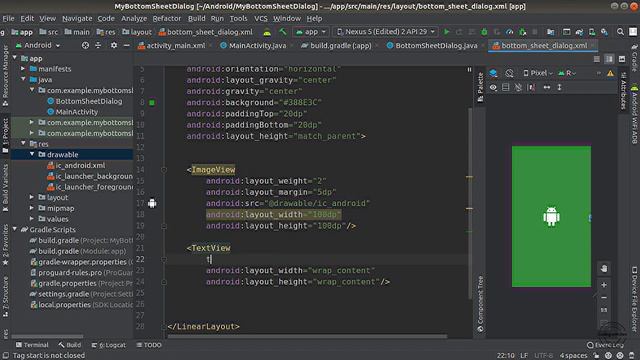This screenshot has height=360, width=640.
Task: Select ic_android.xml in drawable folder
Action: pos(76,165)
